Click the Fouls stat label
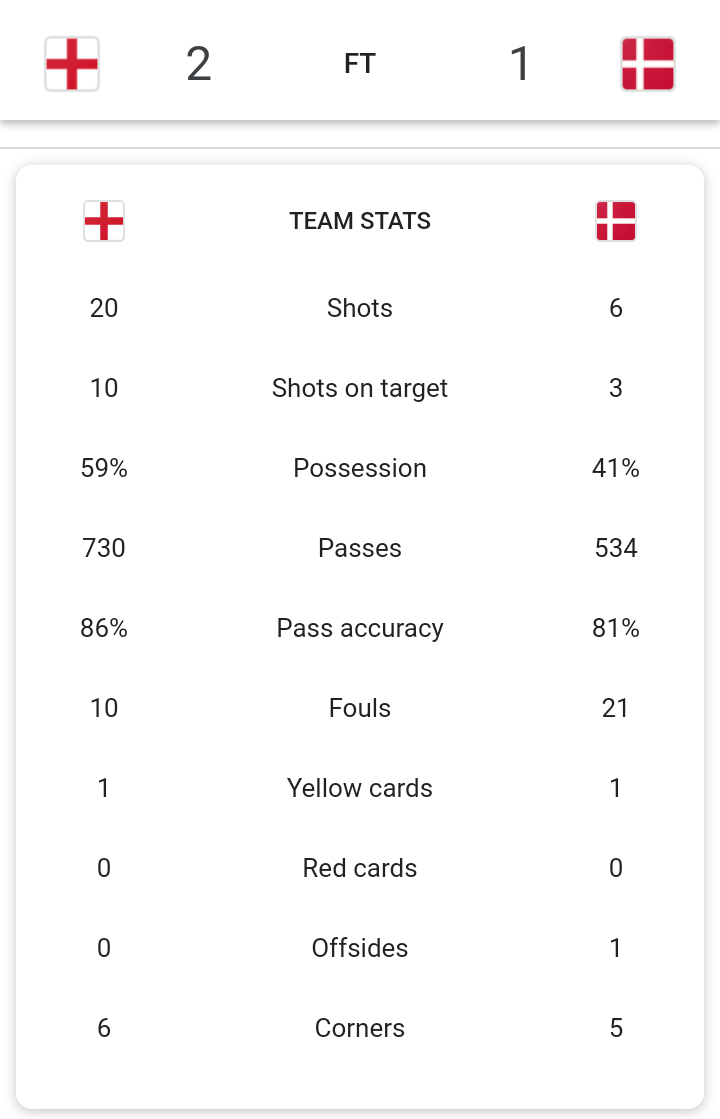This screenshot has height=1119, width=720. 360,708
